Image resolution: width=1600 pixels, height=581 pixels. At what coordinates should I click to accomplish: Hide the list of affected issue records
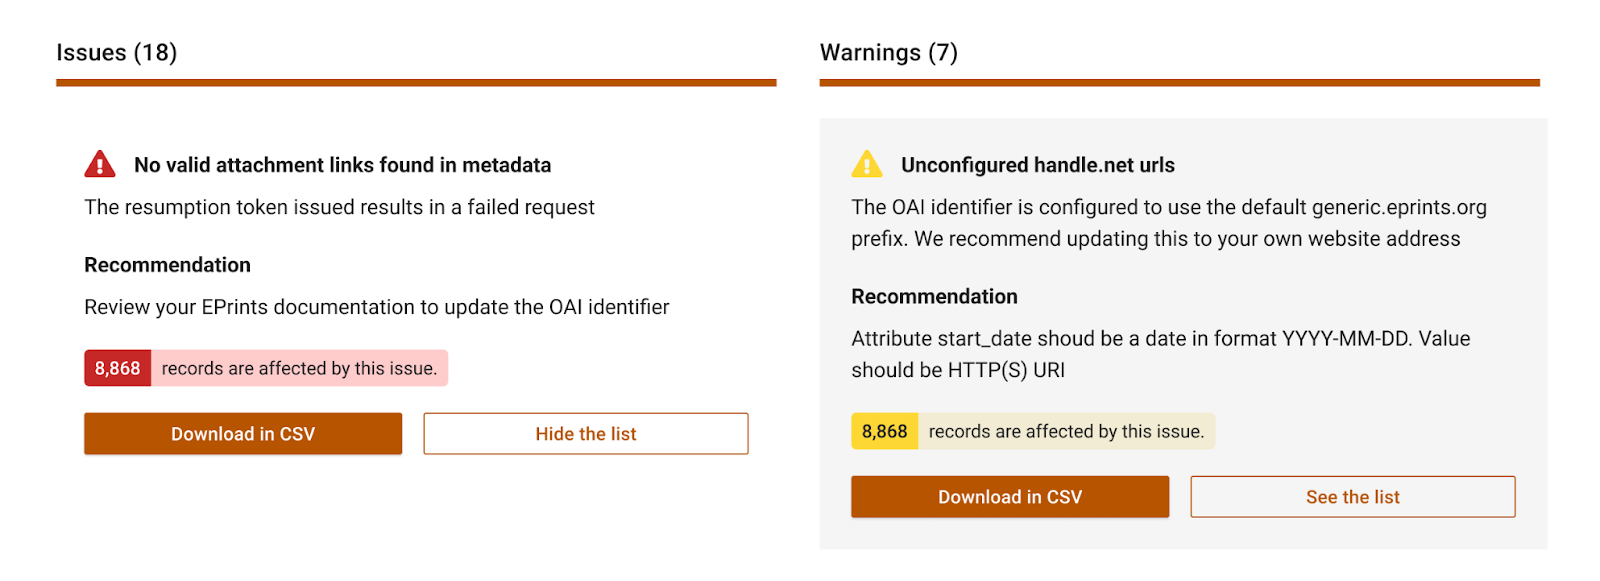[585, 434]
